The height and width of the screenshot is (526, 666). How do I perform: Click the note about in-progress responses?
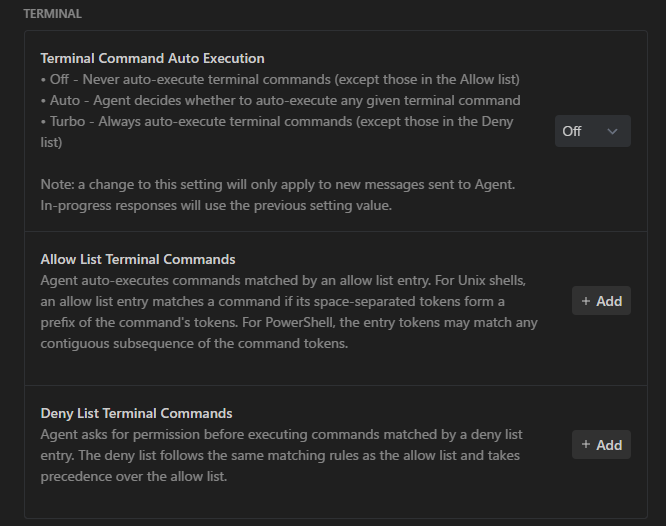tap(215, 206)
